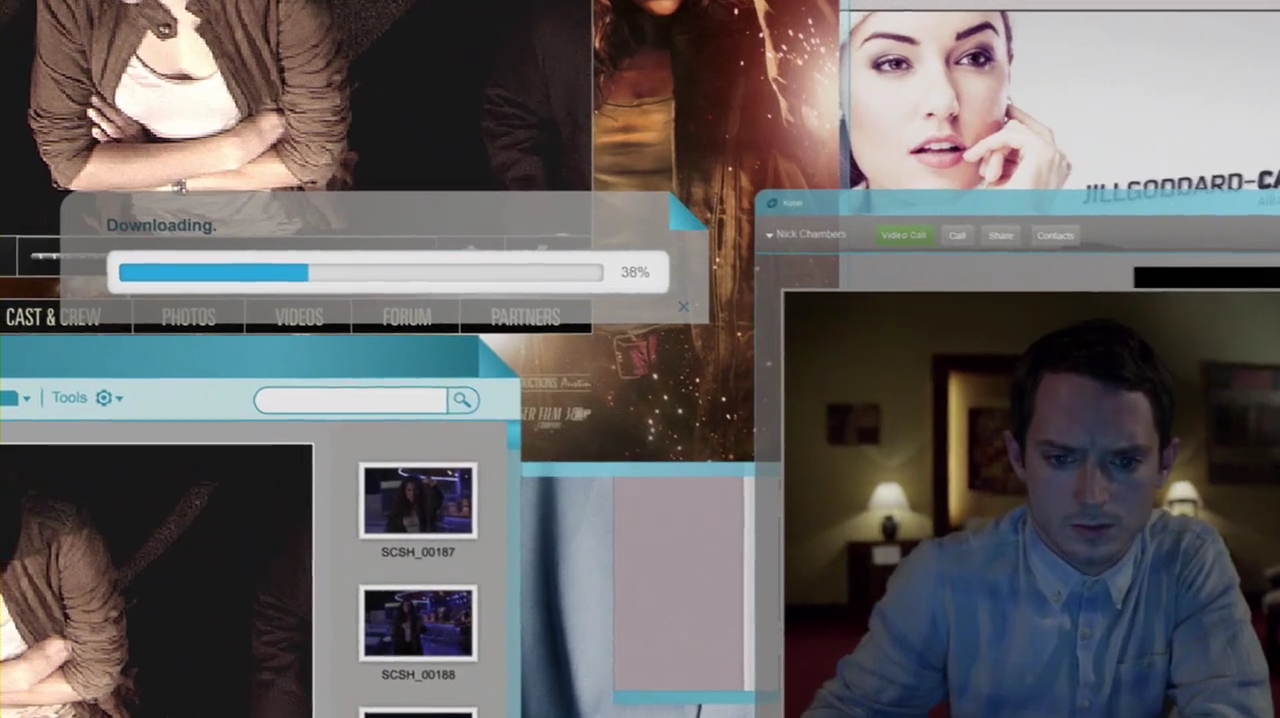The height and width of the screenshot is (718, 1280).
Task: Click the SCSH_00187 file name
Action: (x=418, y=552)
